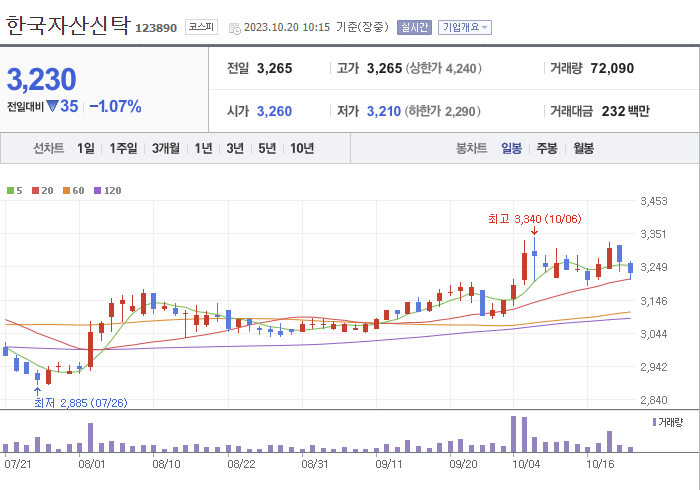Click the 저가 value 3,210
Viewport: 700px width, 490px height.
click(x=384, y=111)
